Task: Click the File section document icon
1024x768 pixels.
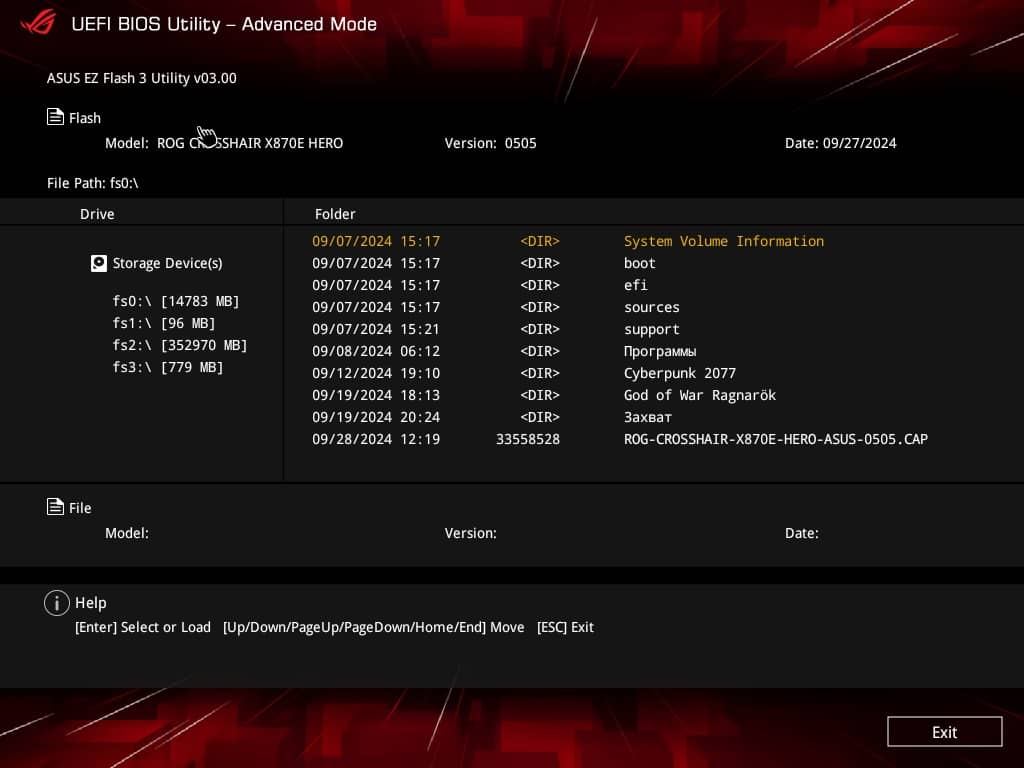Action: 55,507
